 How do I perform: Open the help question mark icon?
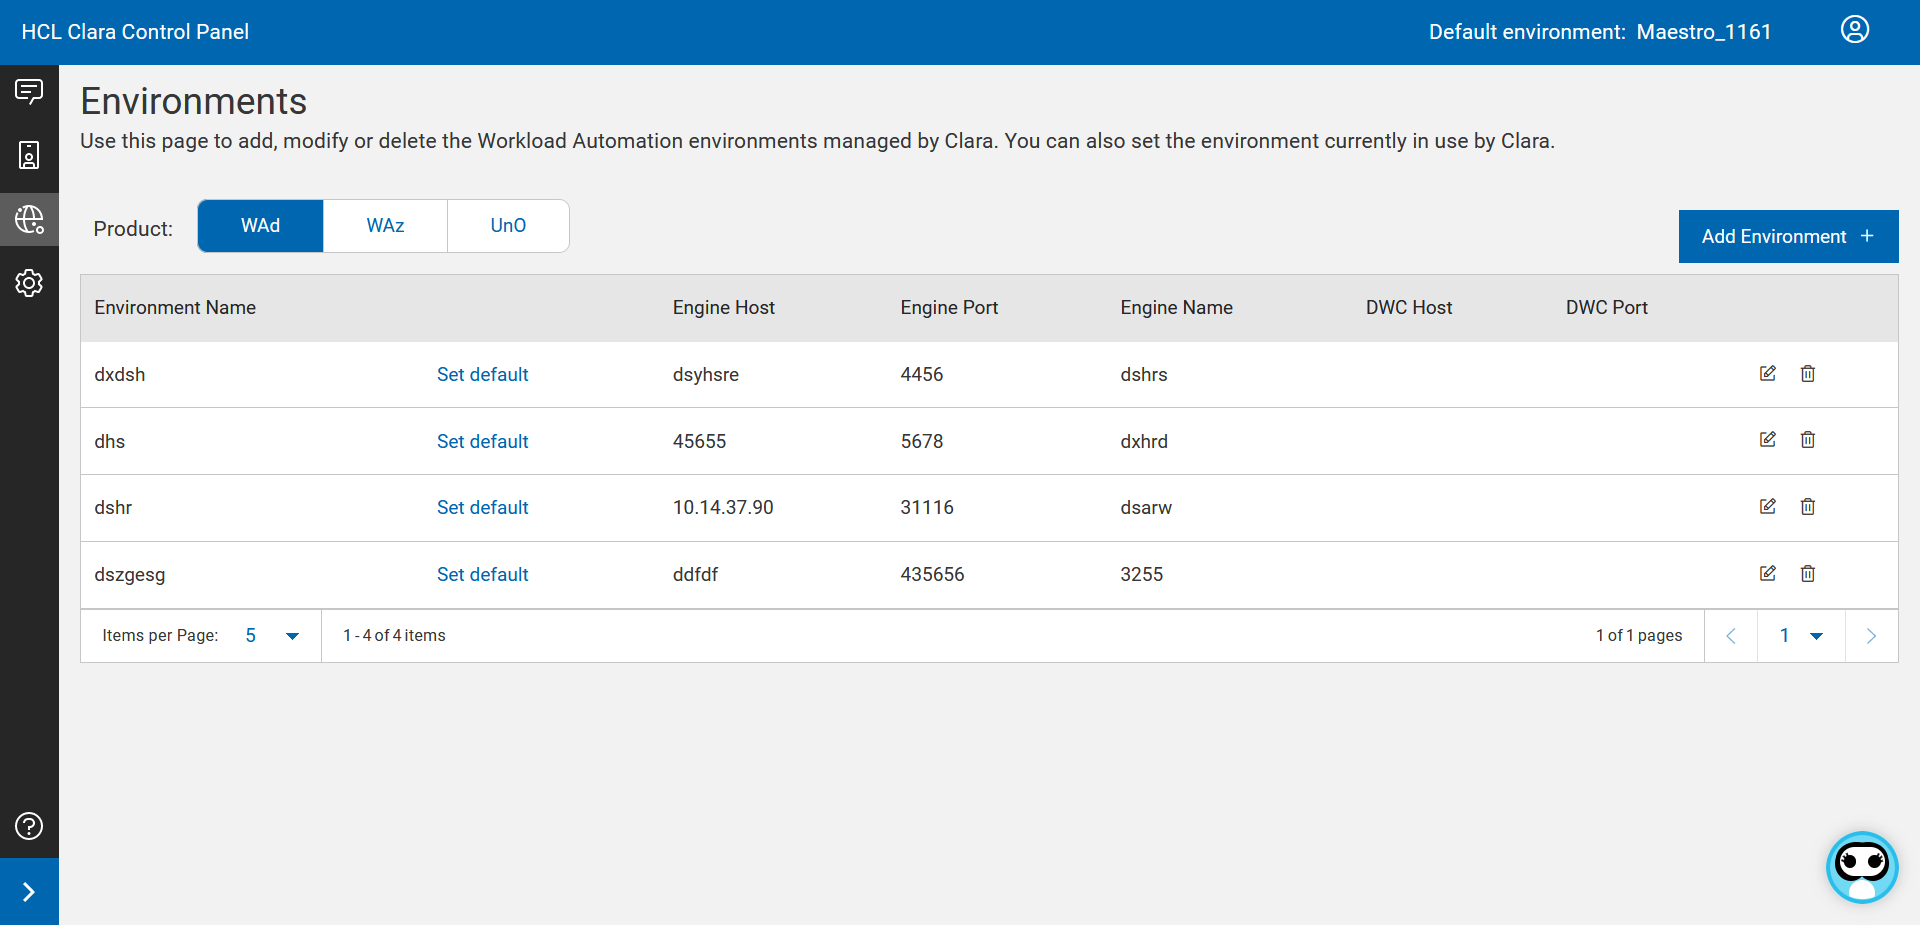click(x=29, y=826)
